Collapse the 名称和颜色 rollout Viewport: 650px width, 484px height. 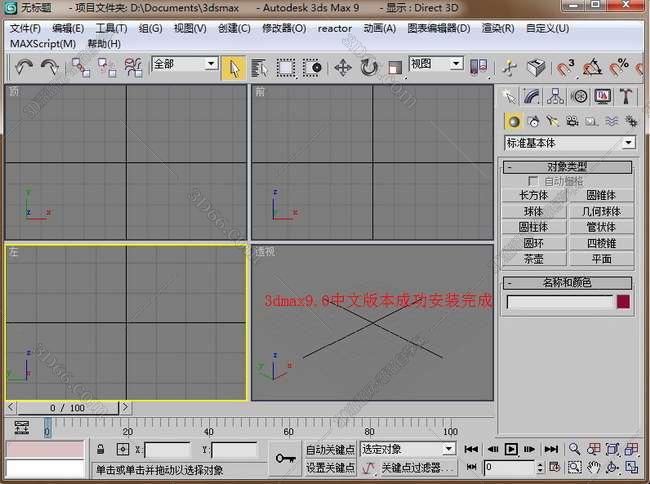567,283
